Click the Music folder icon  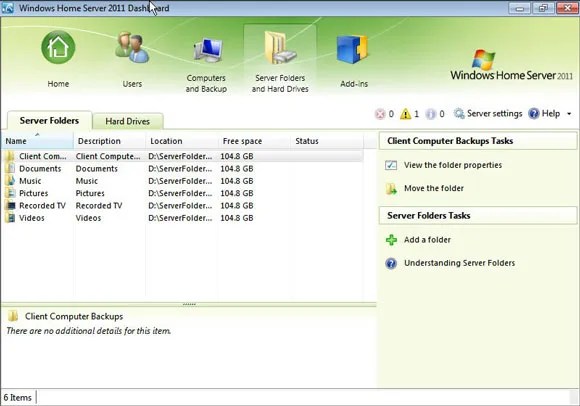10,181
